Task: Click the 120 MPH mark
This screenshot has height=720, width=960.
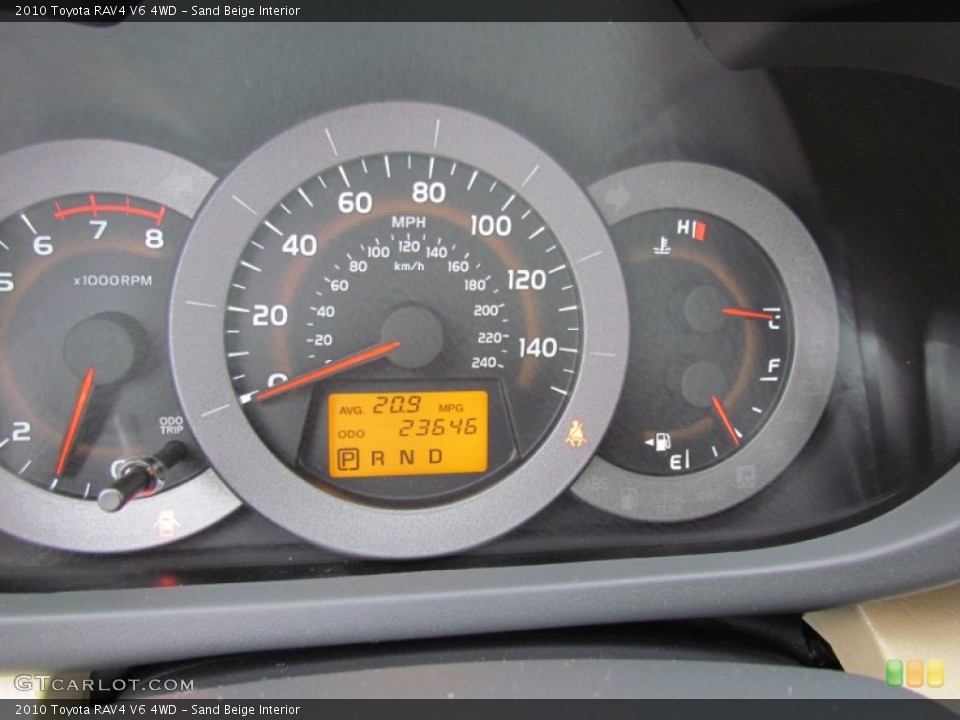Action: (x=527, y=280)
